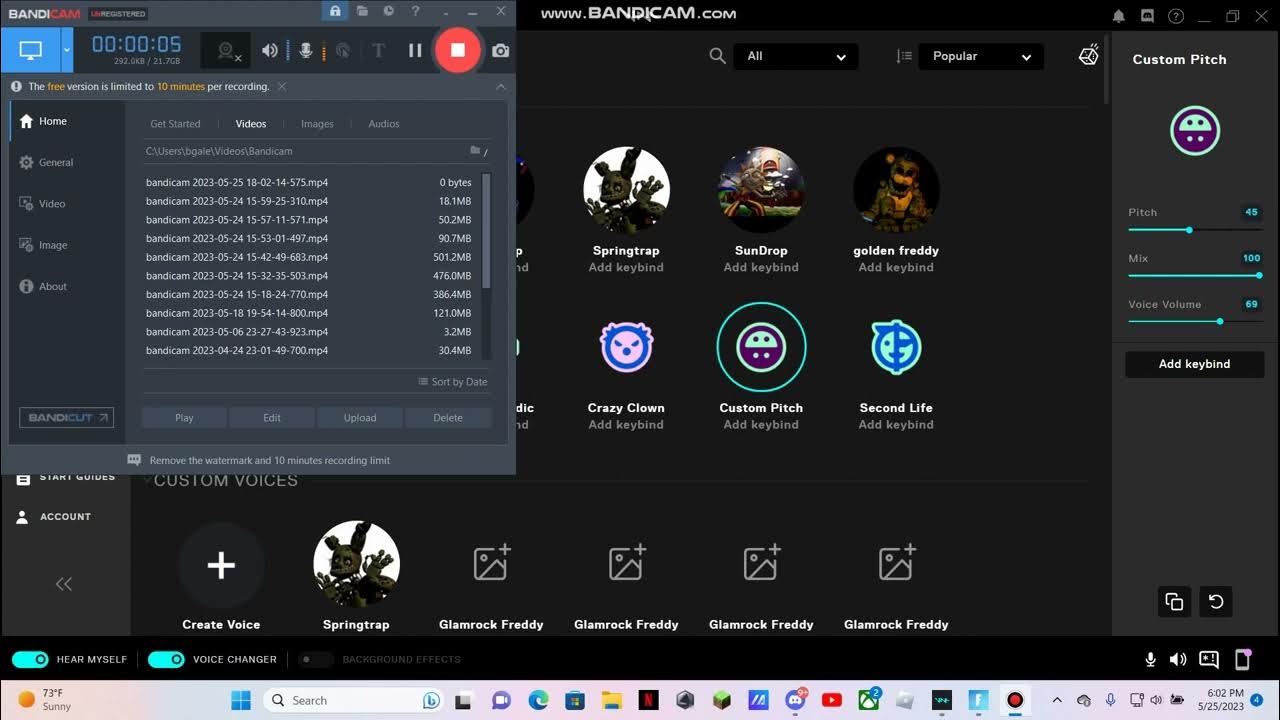Screen dimensions: 1280x720
Task: Select the Second Life voice icon
Action: [x=896, y=347]
